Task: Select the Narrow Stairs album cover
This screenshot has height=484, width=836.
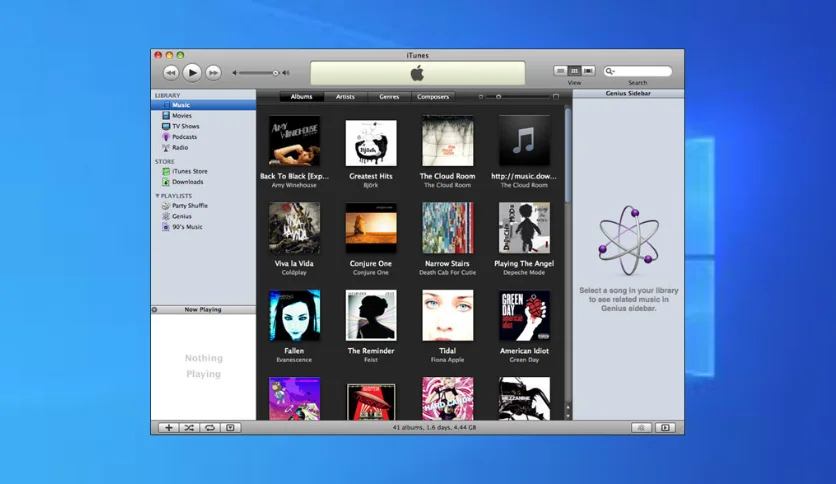Action: [x=447, y=228]
